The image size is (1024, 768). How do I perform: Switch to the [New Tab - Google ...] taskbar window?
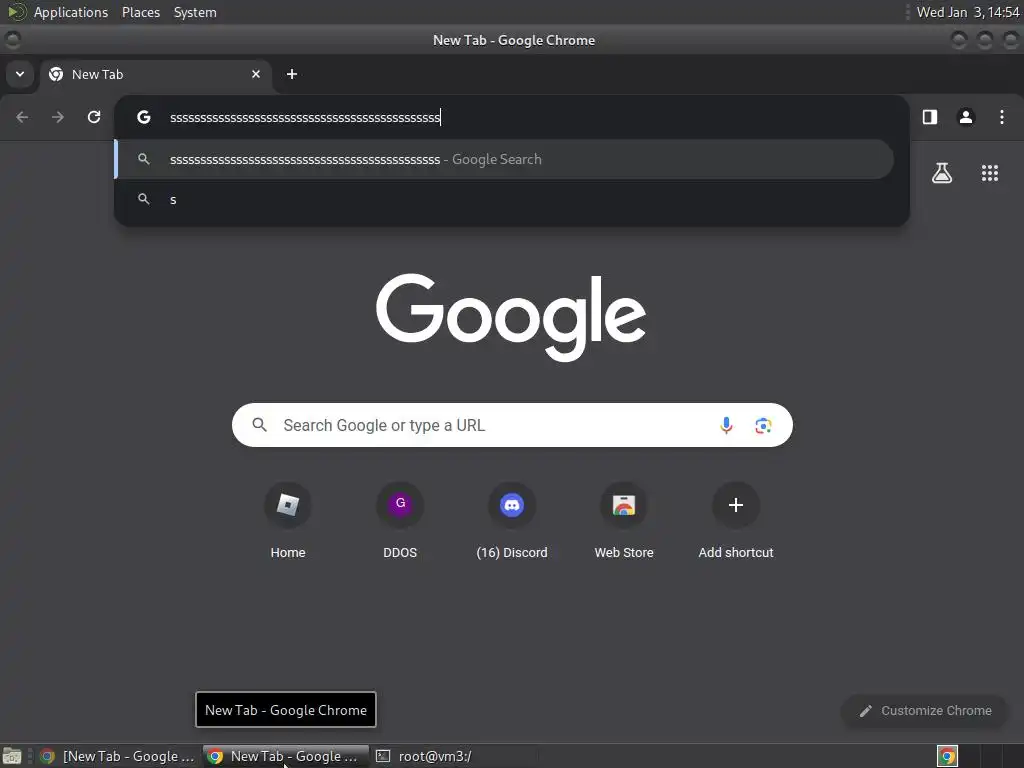(x=118, y=756)
